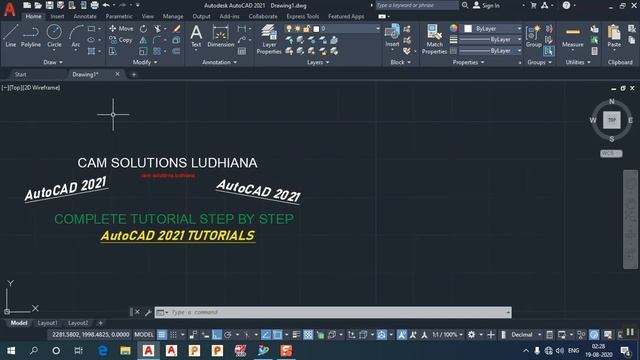Click the Undo arrow in quick access toolbar
Viewport: 640px width, 360px height.
click(106, 5)
